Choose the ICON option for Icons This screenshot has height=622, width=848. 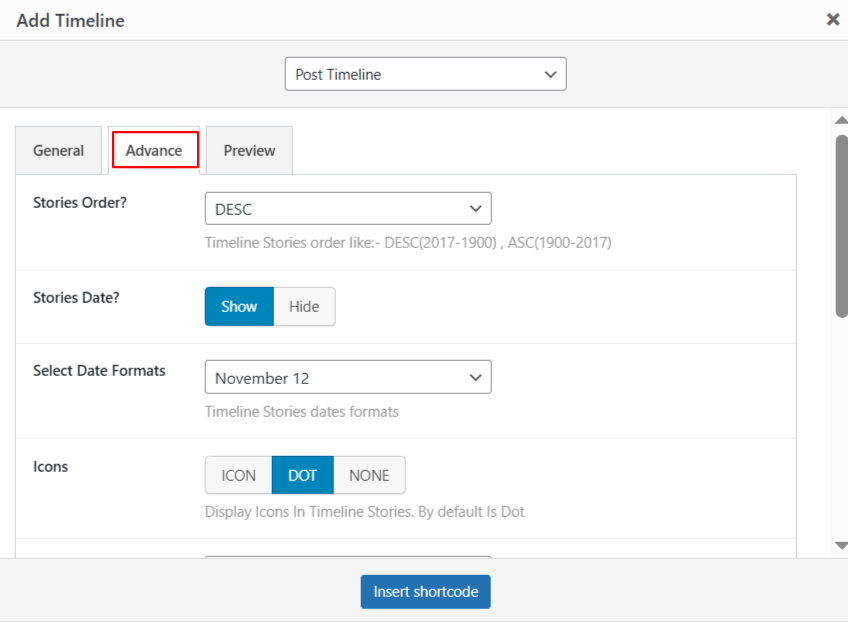238,476
